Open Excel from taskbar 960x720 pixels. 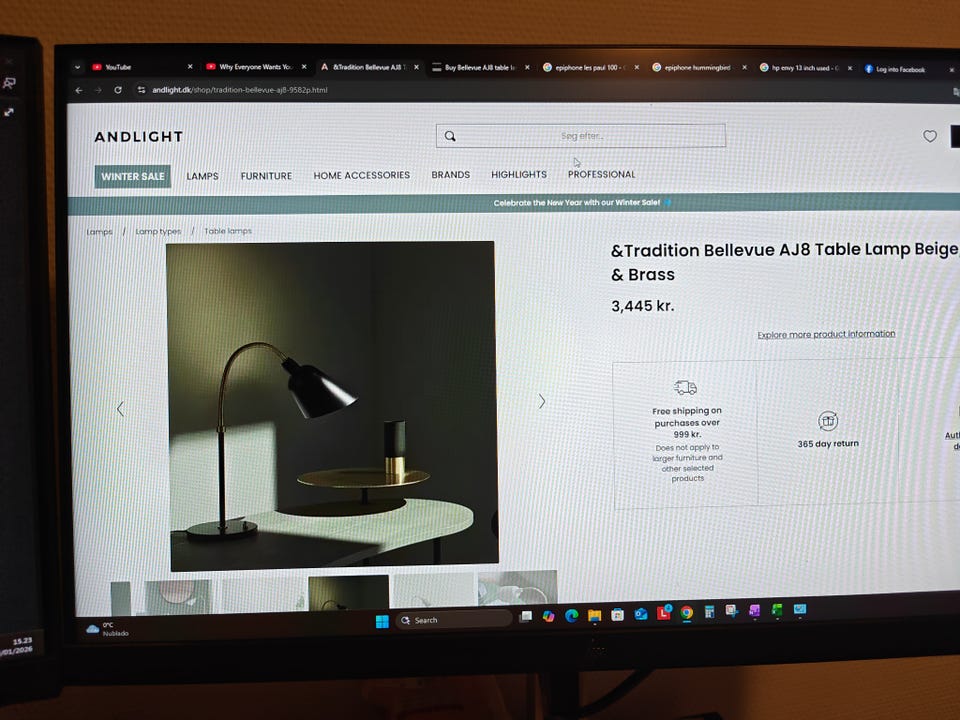776,610
